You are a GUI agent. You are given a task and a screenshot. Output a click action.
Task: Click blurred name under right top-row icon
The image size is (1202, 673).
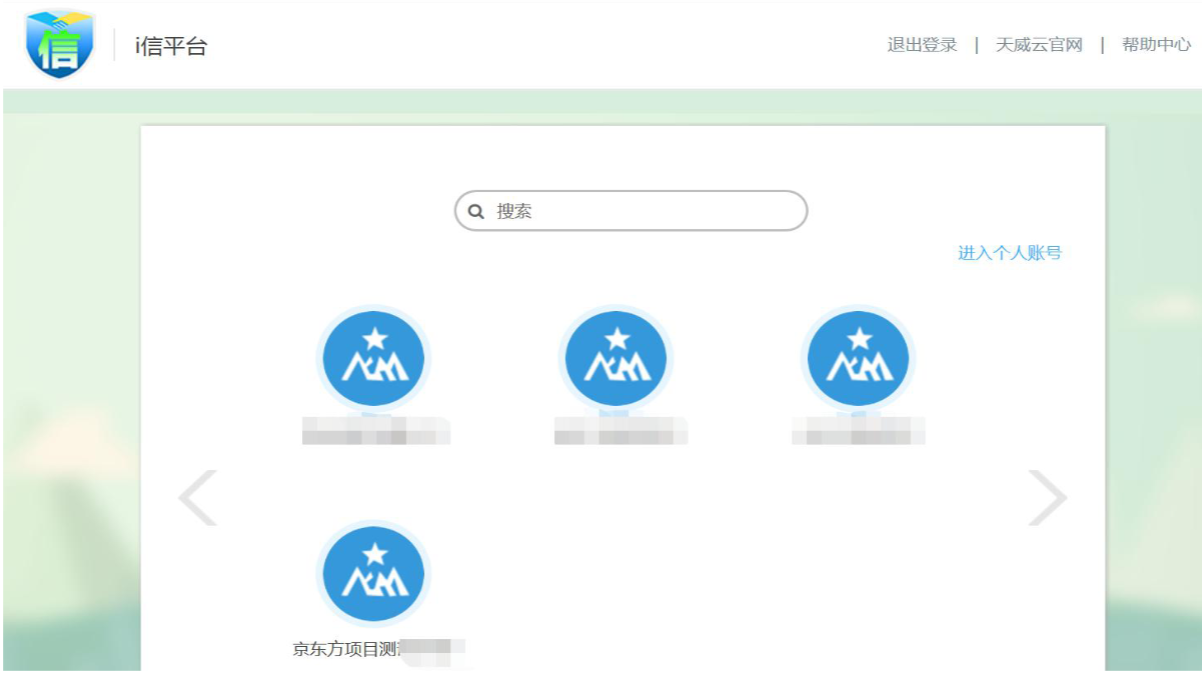858,431
